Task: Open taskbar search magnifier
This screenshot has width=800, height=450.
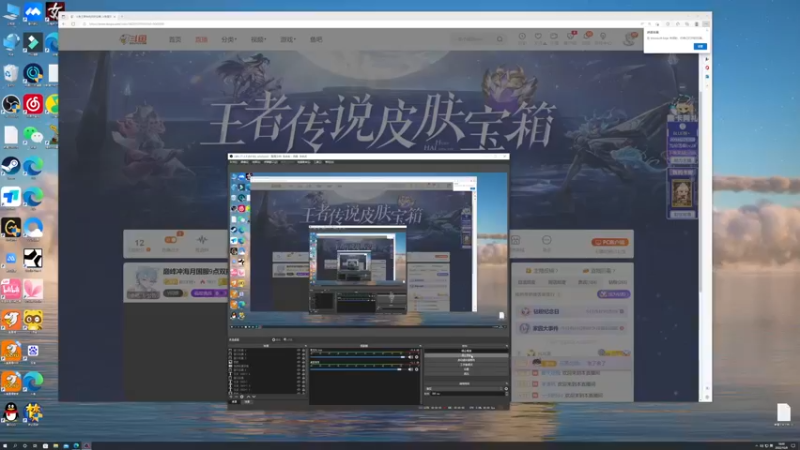Action: 15,445
